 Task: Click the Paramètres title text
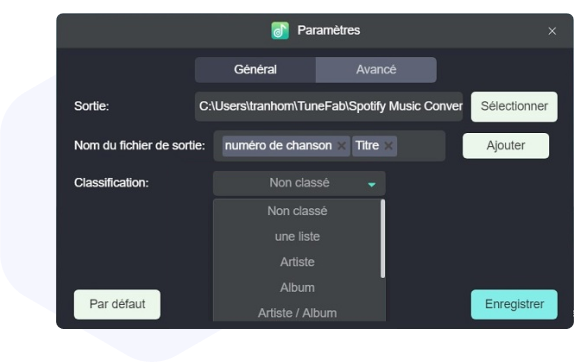click(328, 31)
